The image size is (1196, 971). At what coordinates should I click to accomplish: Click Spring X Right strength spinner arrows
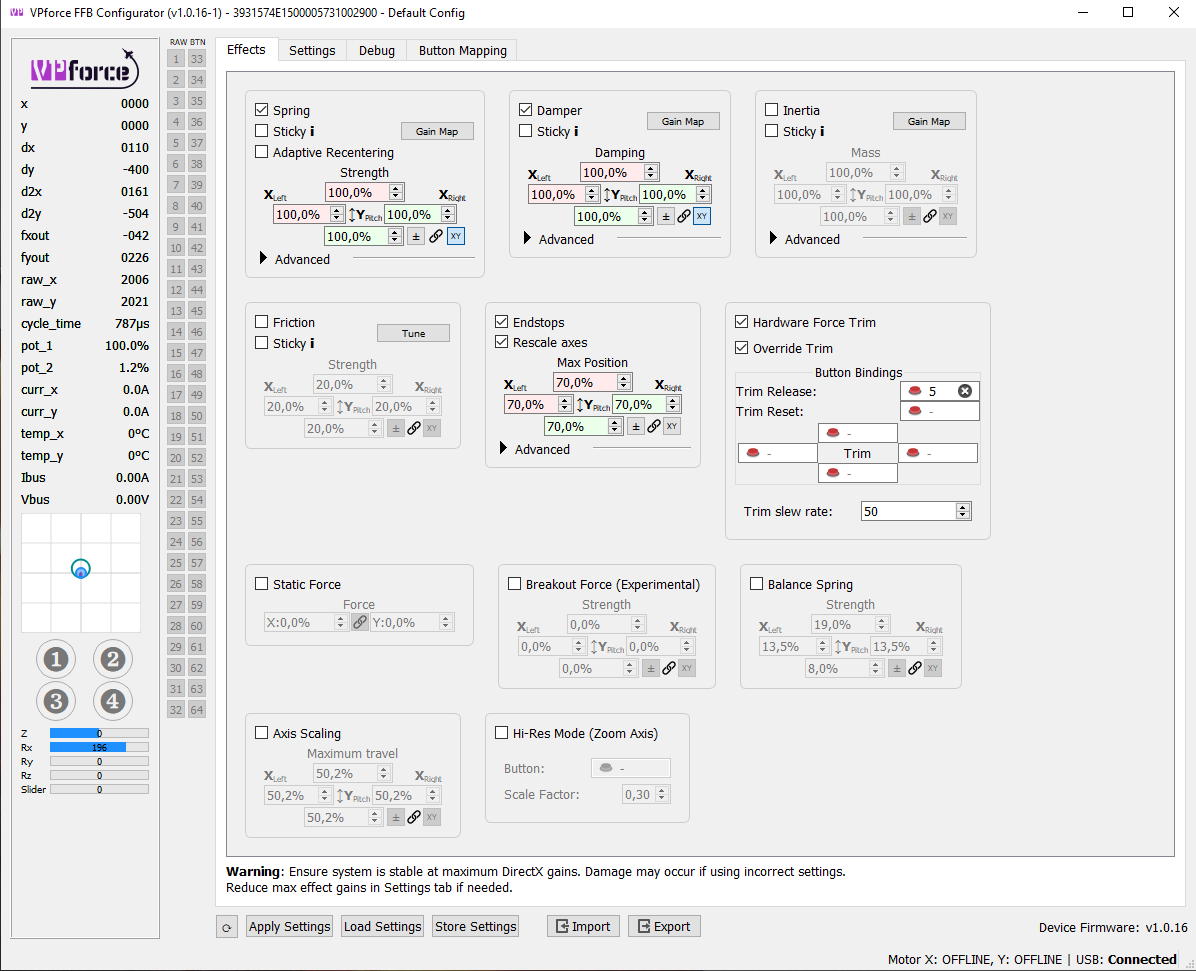[448, 214]
